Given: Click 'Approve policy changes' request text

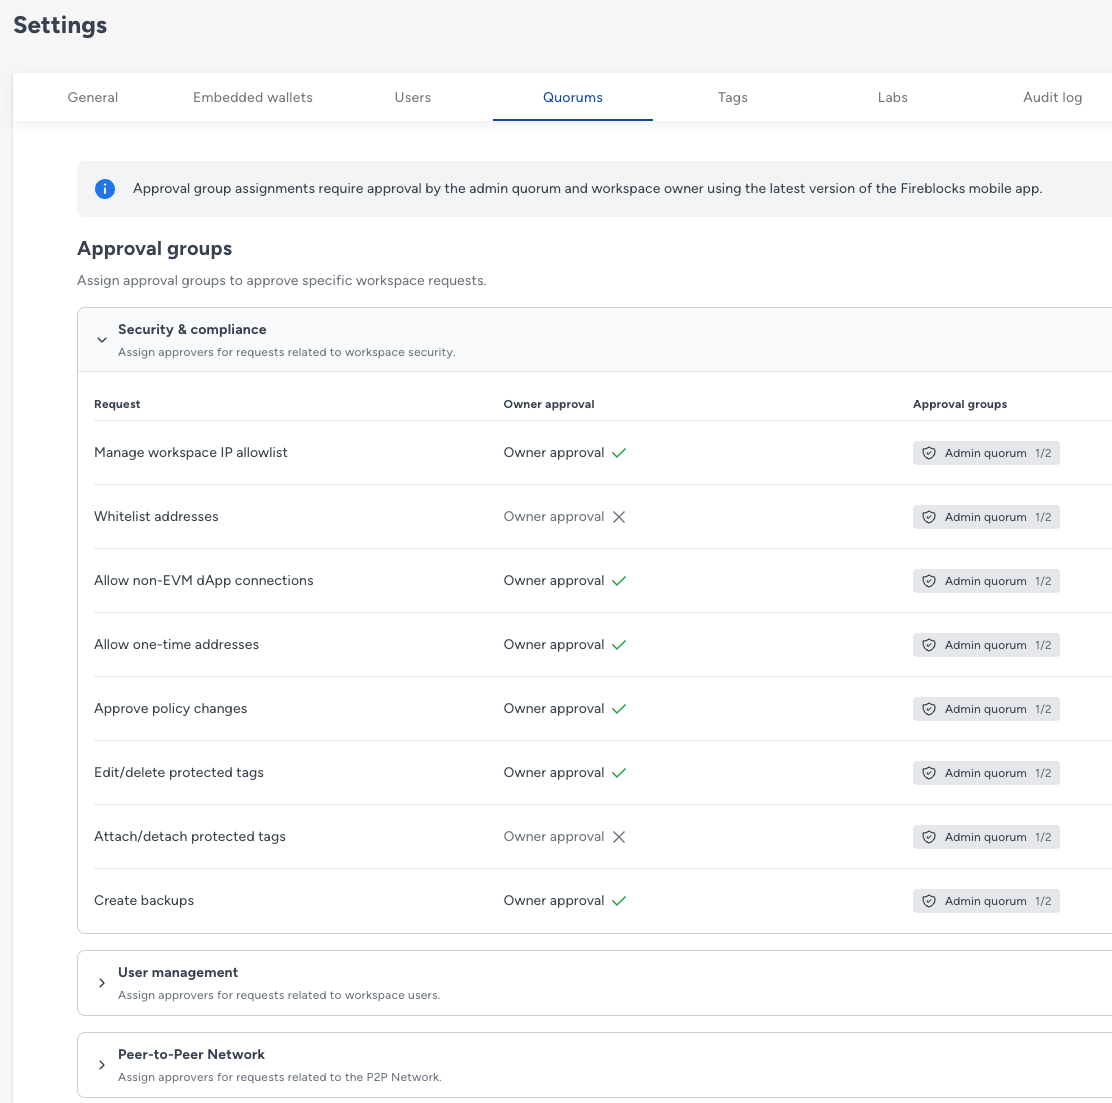Looking at the screenshot, I should (x=171, y=709).
